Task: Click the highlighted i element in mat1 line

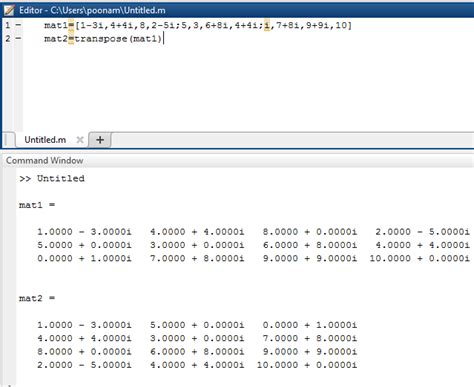Action: coord(267,25)
